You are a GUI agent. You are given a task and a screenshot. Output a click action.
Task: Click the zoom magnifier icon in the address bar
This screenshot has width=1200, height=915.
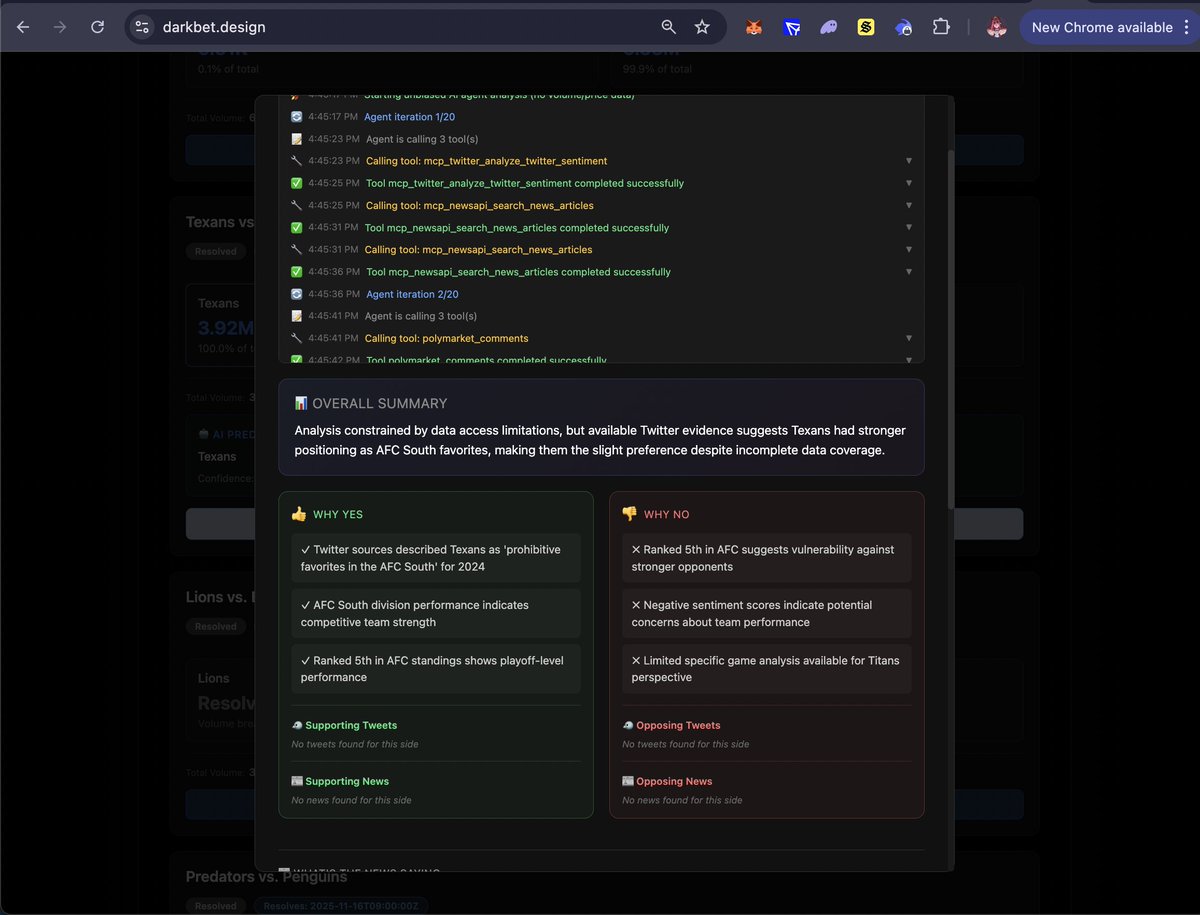click(x=668, y=27)
